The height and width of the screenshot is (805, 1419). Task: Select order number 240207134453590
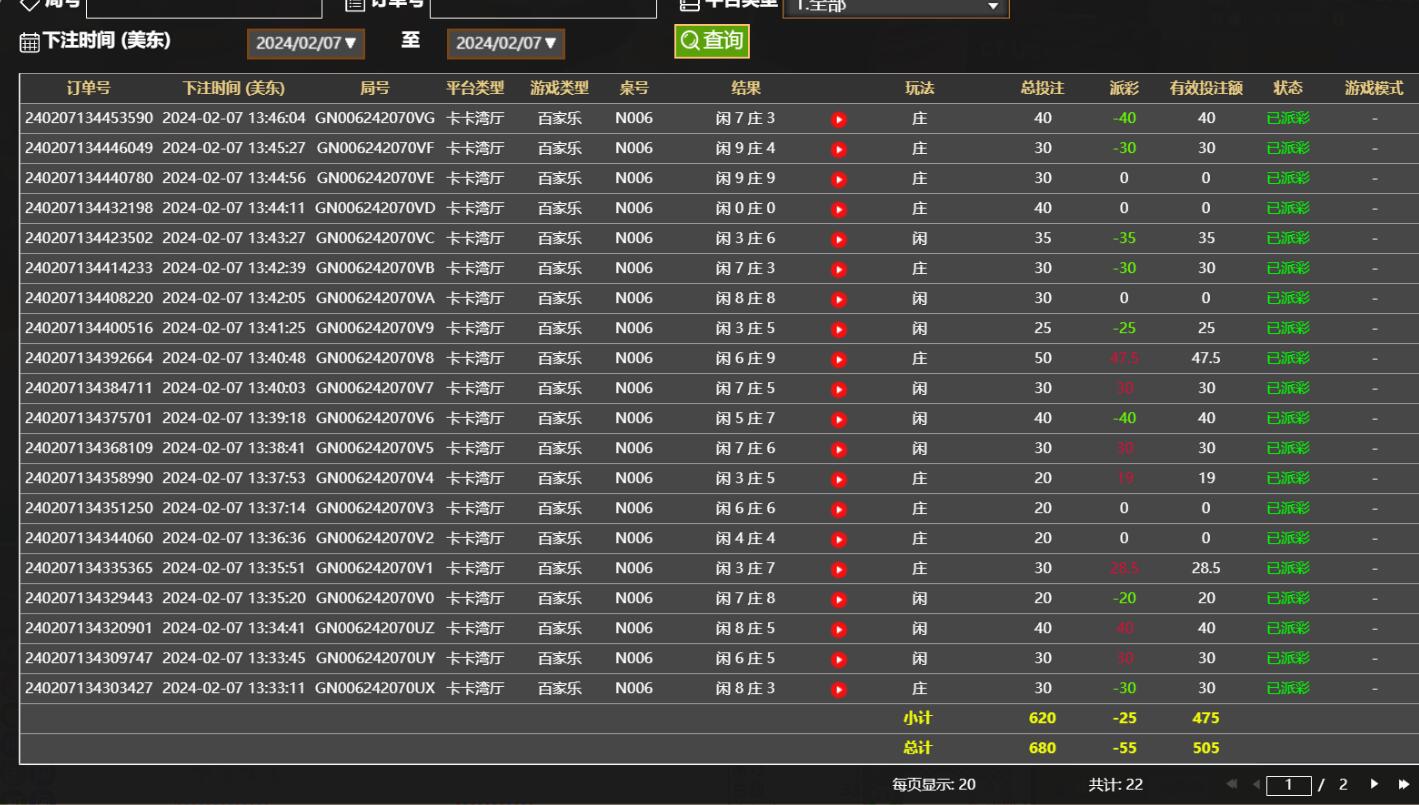tap(89, 118)
